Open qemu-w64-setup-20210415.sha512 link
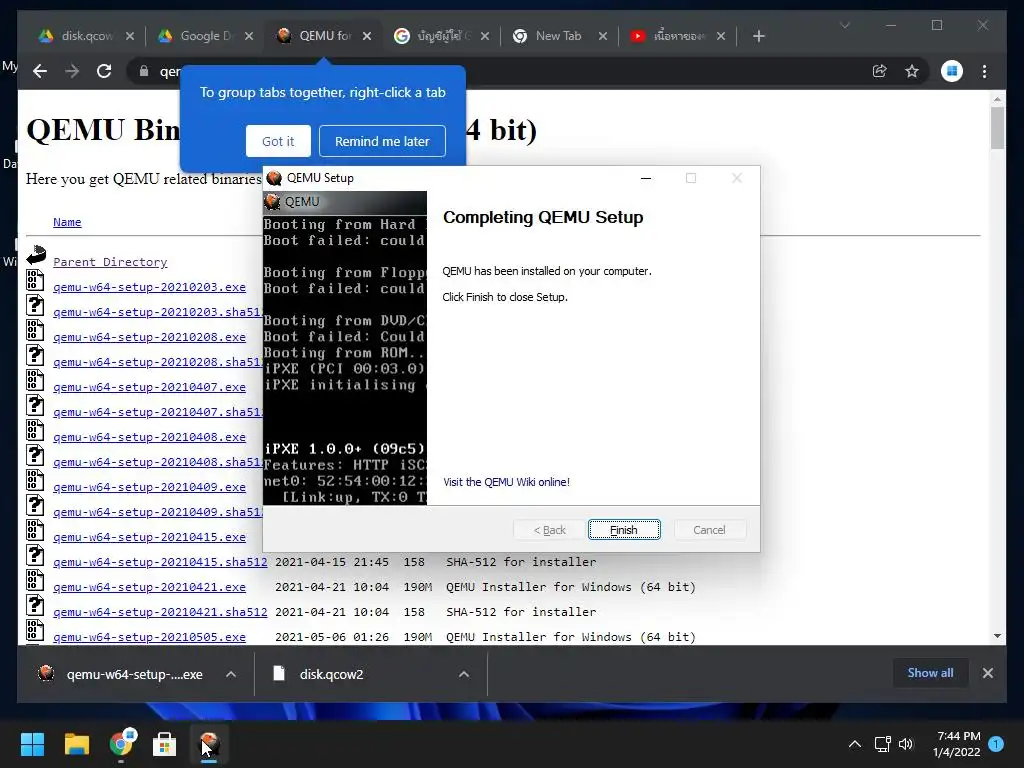Image resolution: width=1024 pixels, height=768 pixels. point(160,562)
